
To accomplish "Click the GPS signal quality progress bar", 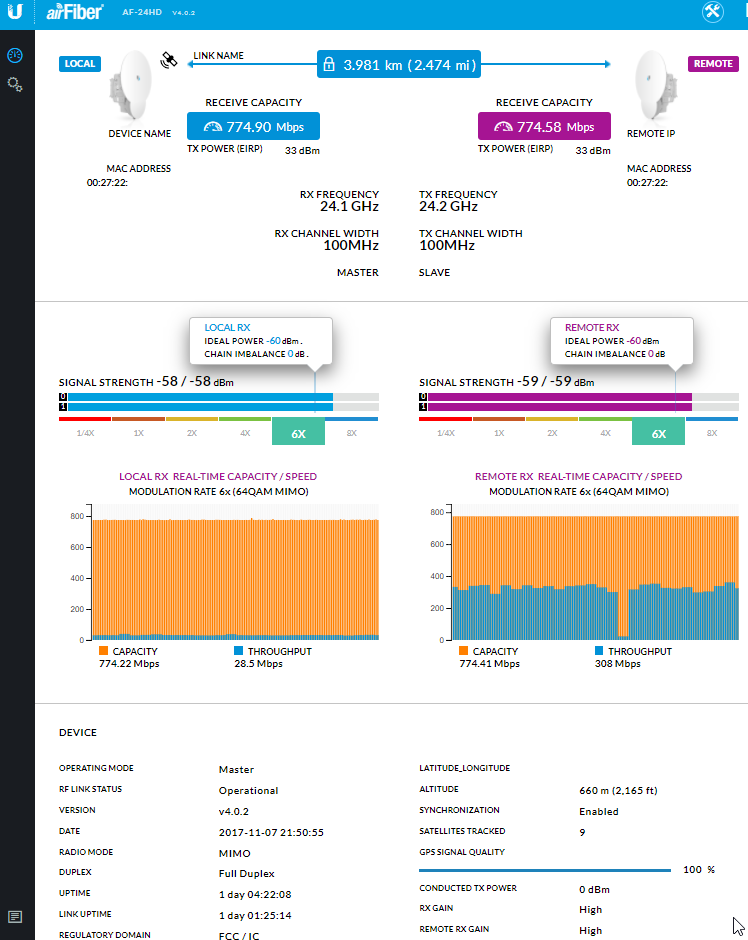I will click(x=545, y=870).
